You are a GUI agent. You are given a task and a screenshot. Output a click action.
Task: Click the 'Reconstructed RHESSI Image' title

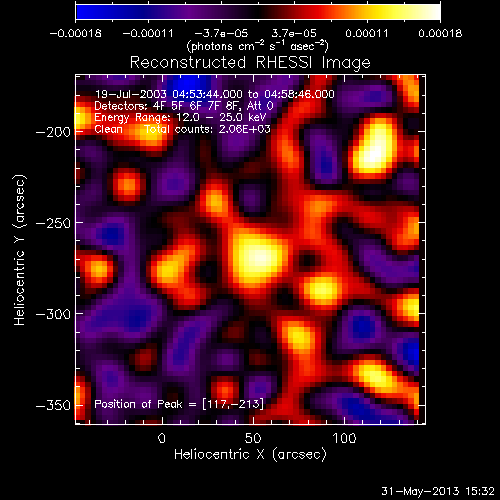pos(250,63)
